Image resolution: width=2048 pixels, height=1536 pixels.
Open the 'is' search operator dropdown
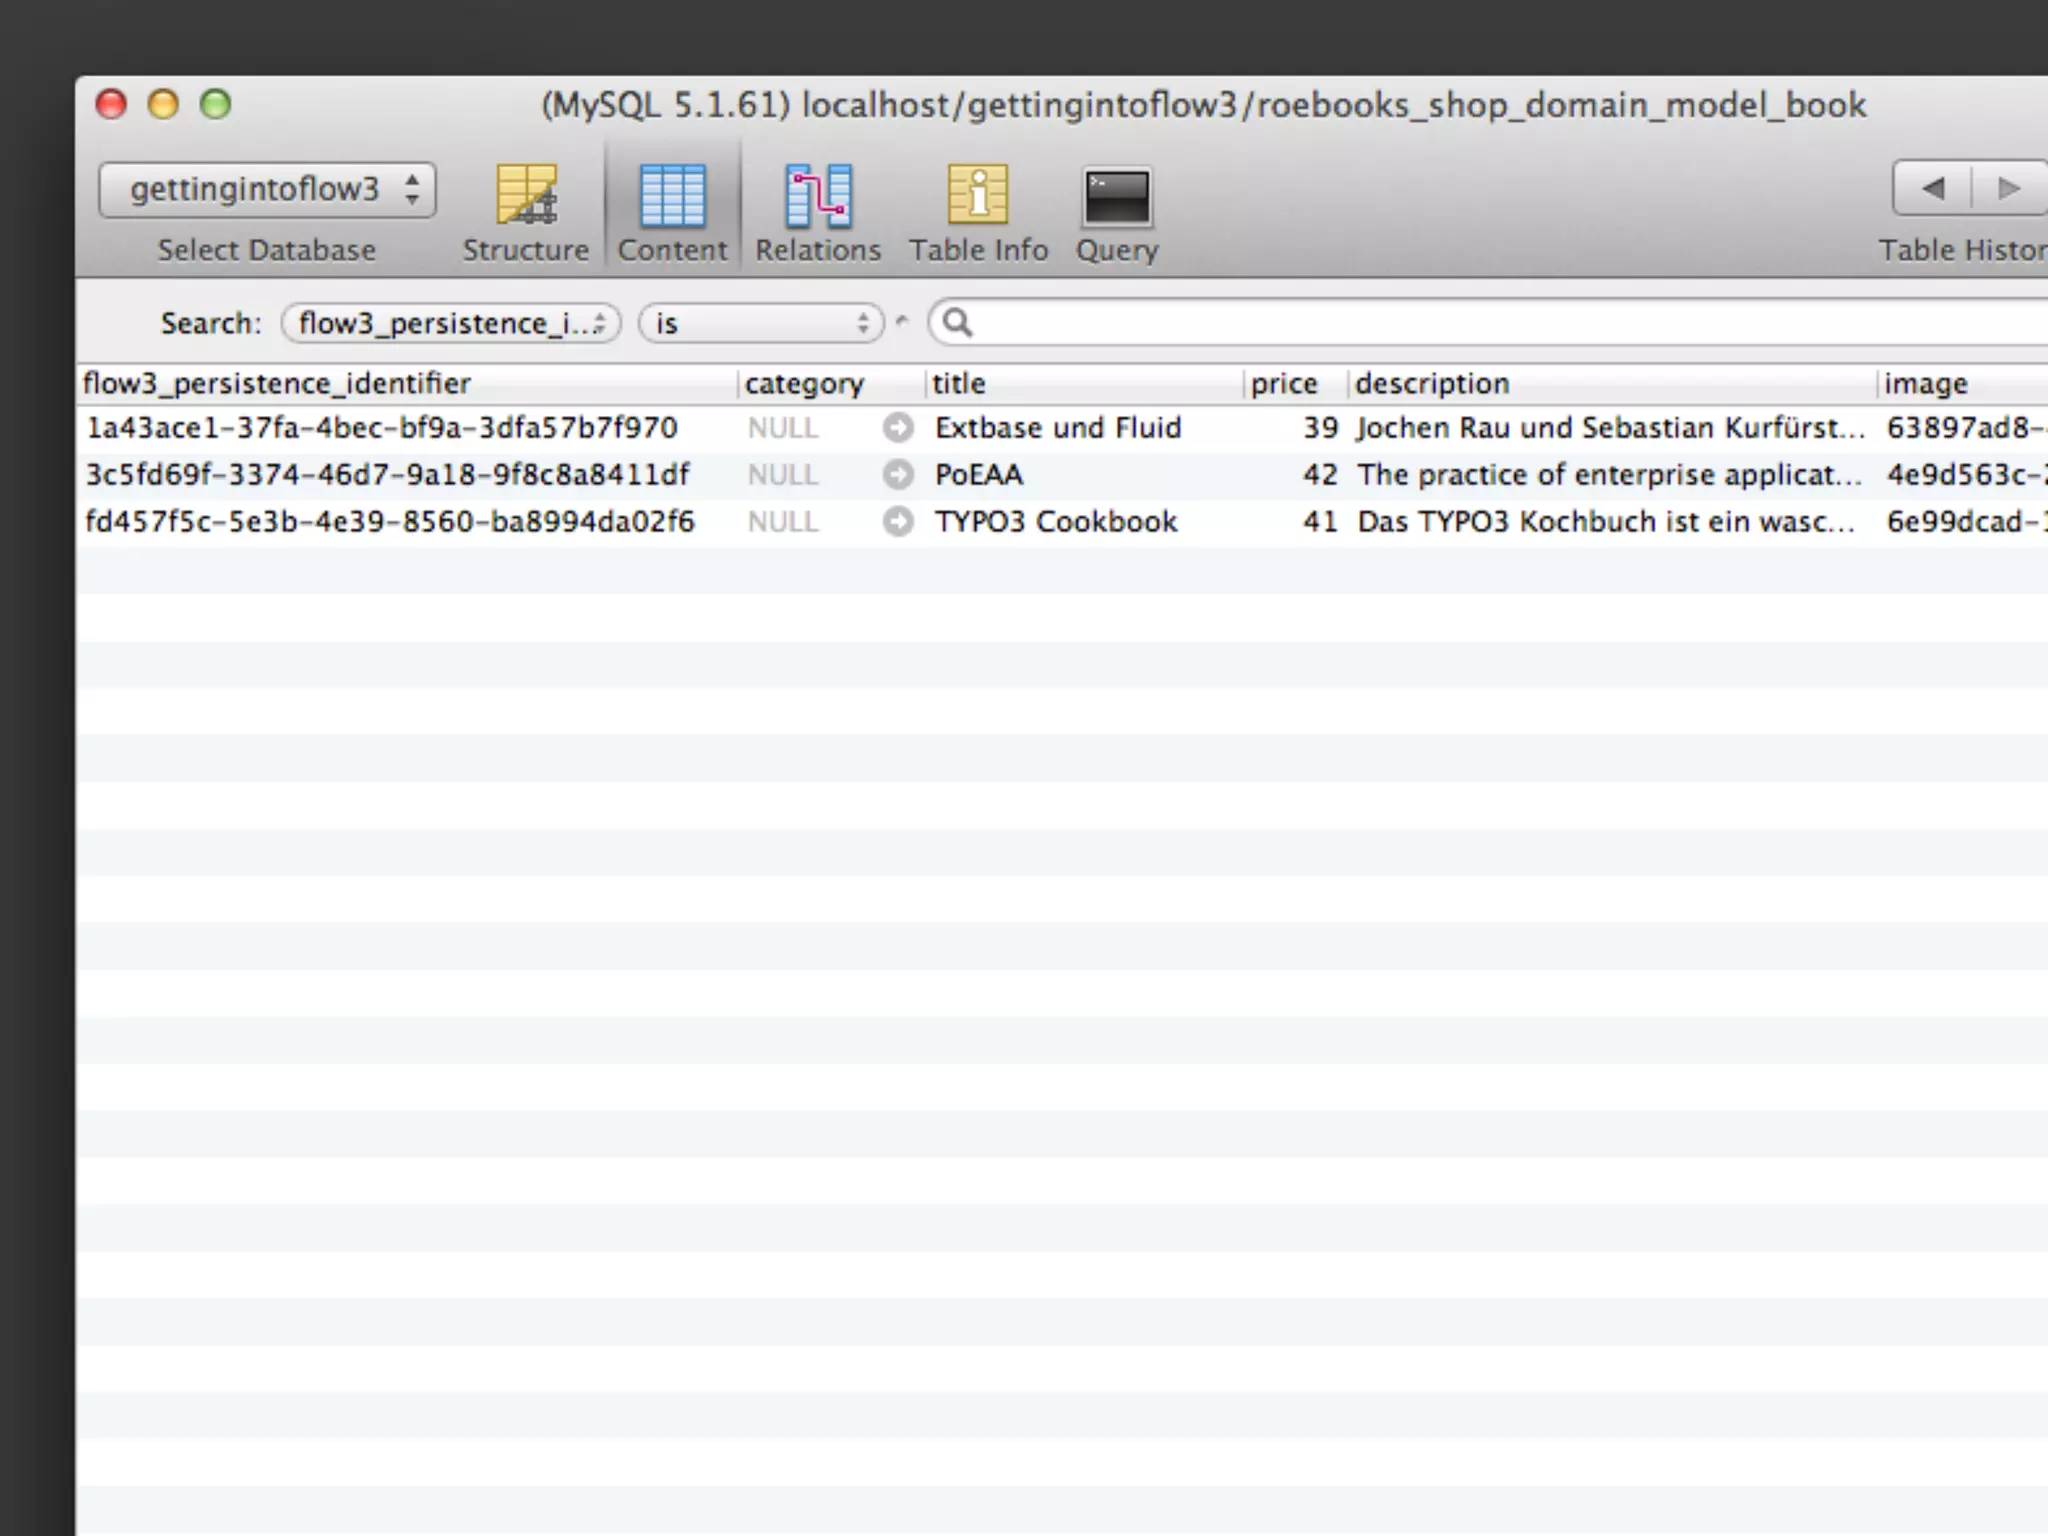click(761, 323)
